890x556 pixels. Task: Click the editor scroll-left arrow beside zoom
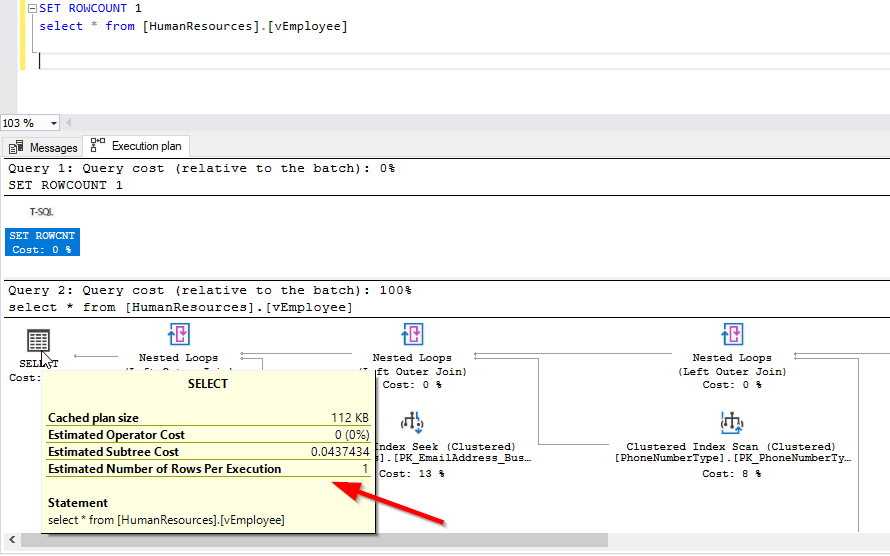pos(69,123)
